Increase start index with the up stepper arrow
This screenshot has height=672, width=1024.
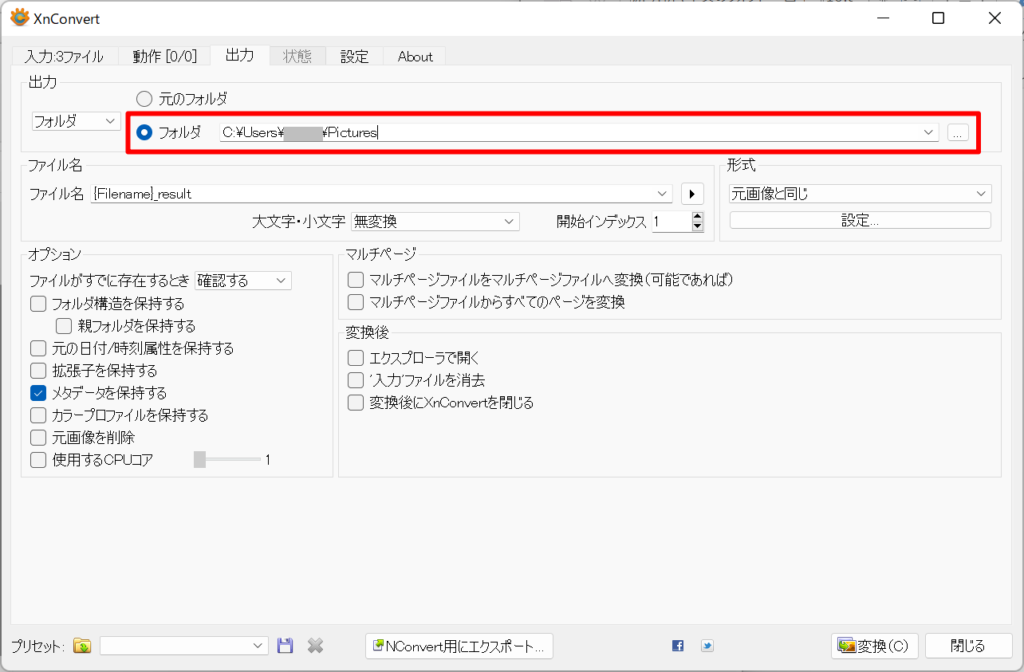pyautogui.click(x=698, y=215)
